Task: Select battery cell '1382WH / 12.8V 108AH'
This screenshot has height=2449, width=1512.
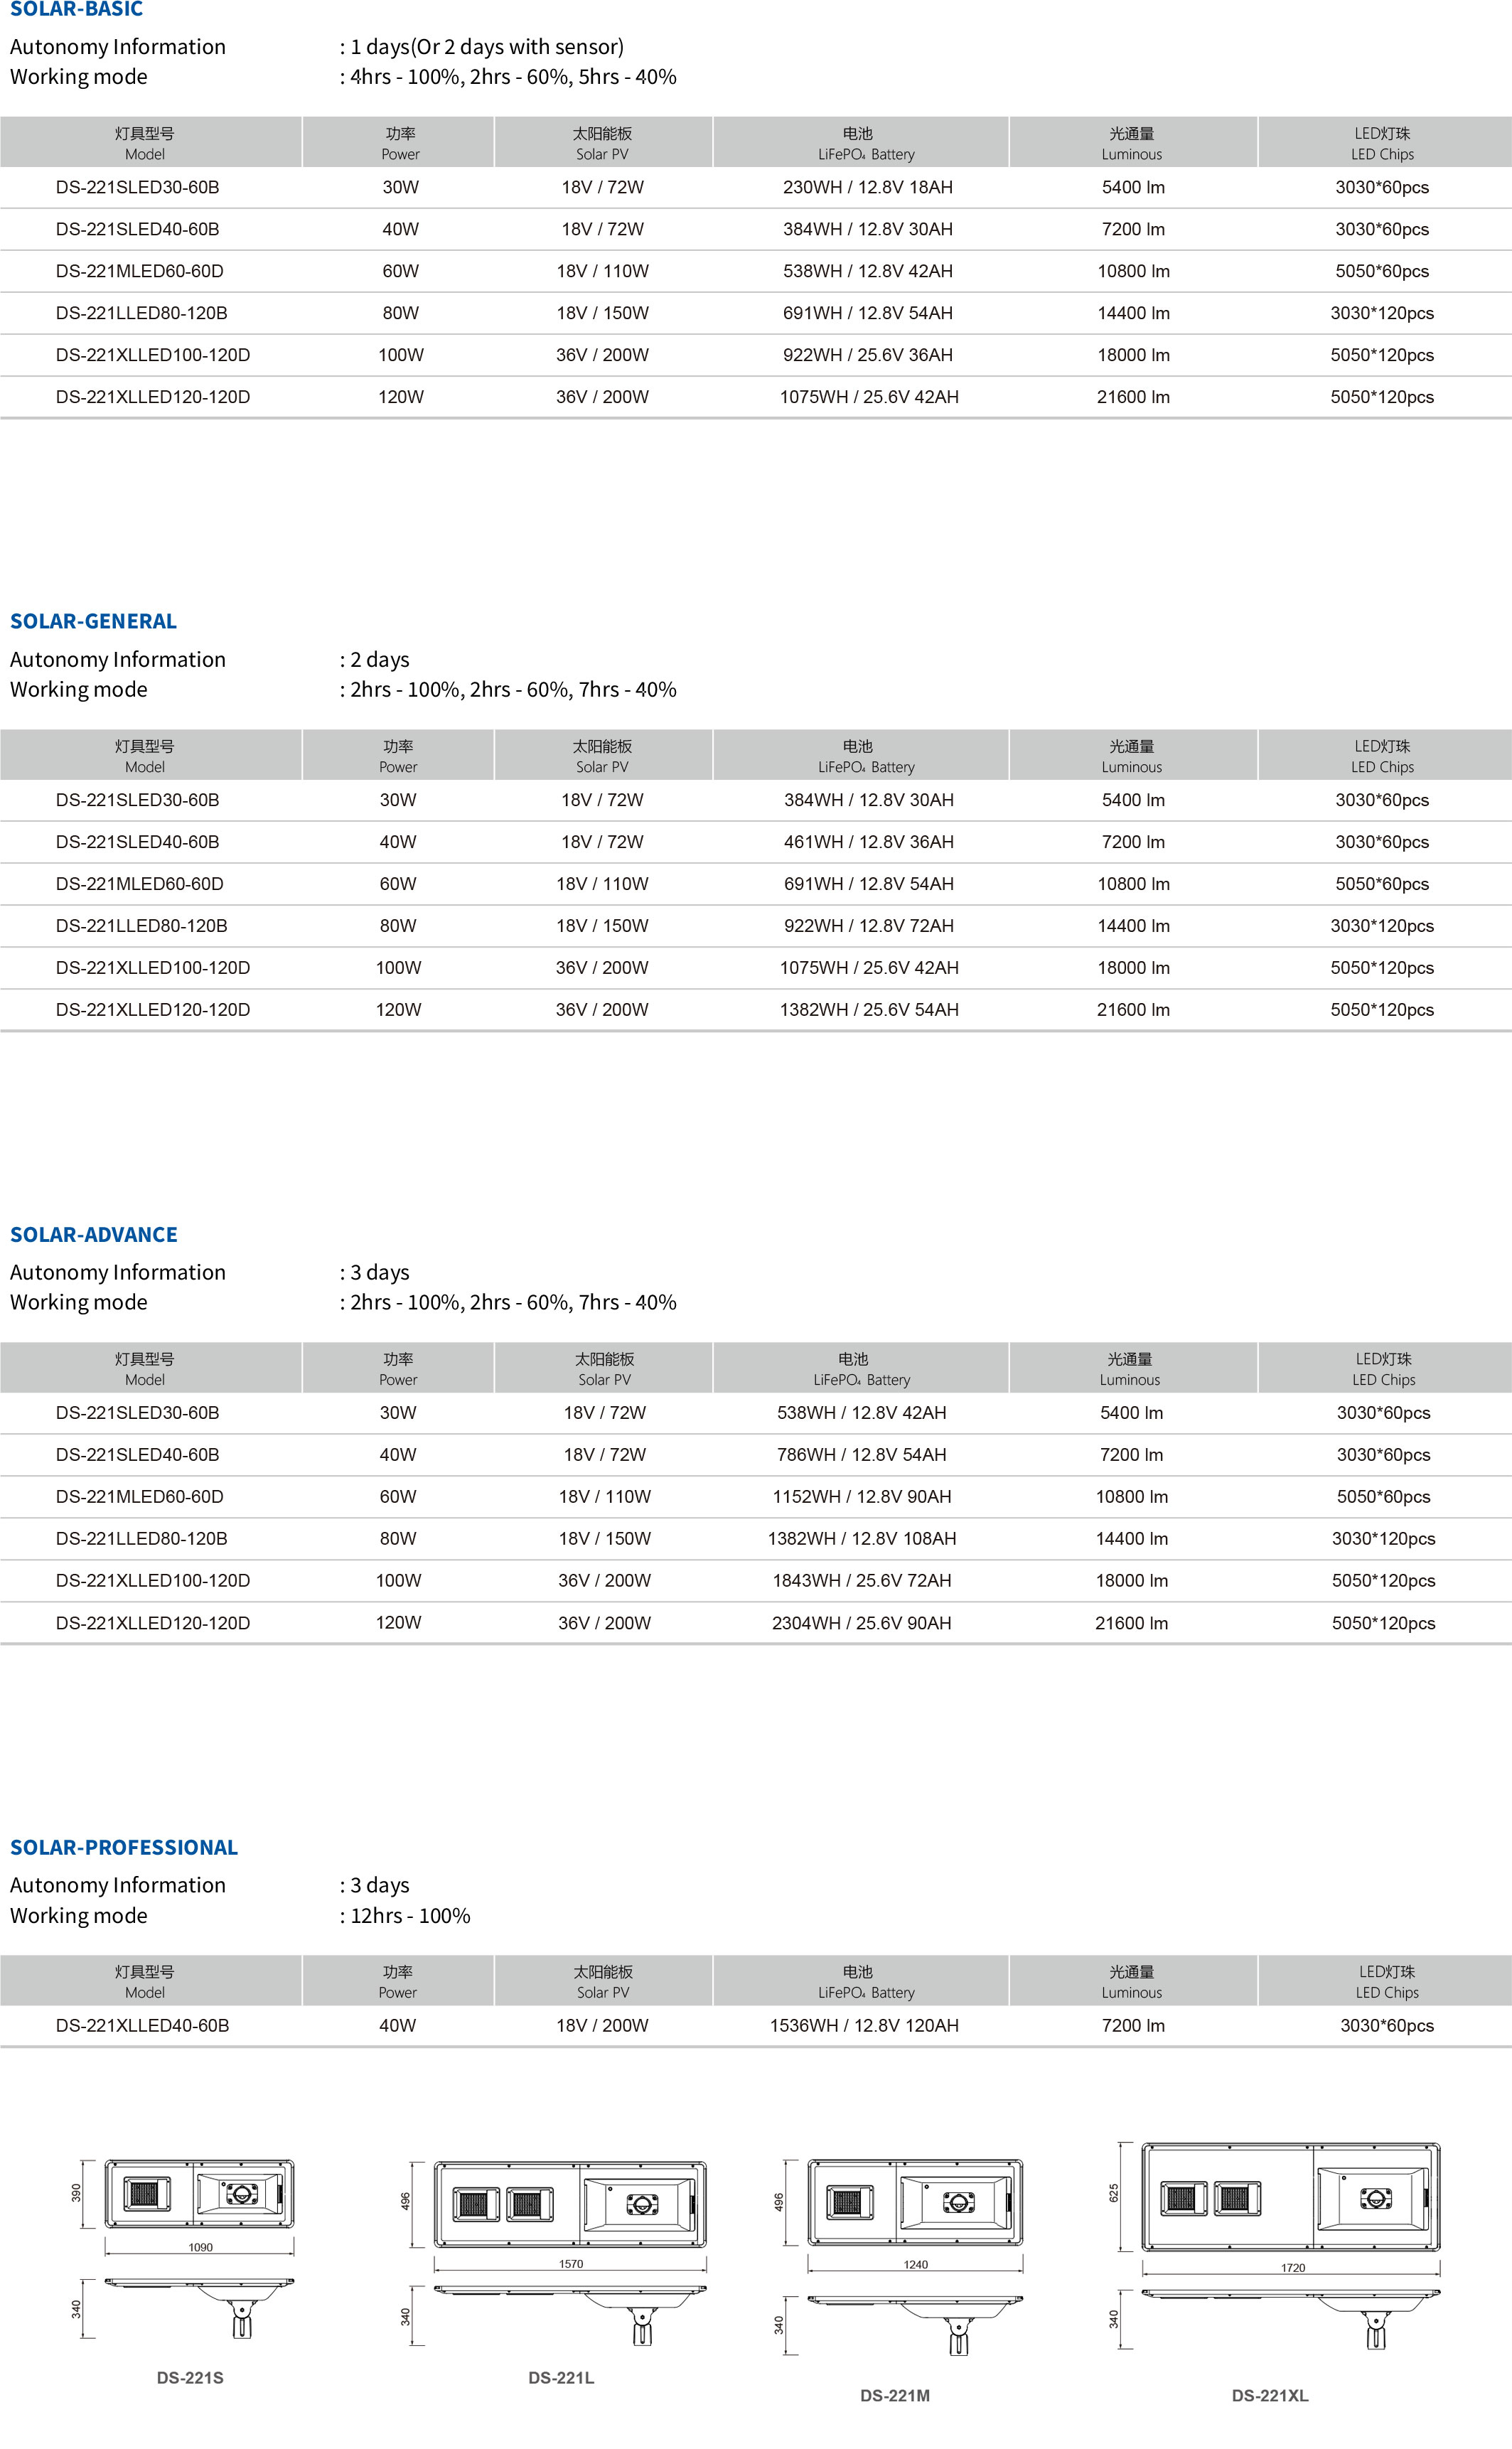Action: pos(862,1539)
